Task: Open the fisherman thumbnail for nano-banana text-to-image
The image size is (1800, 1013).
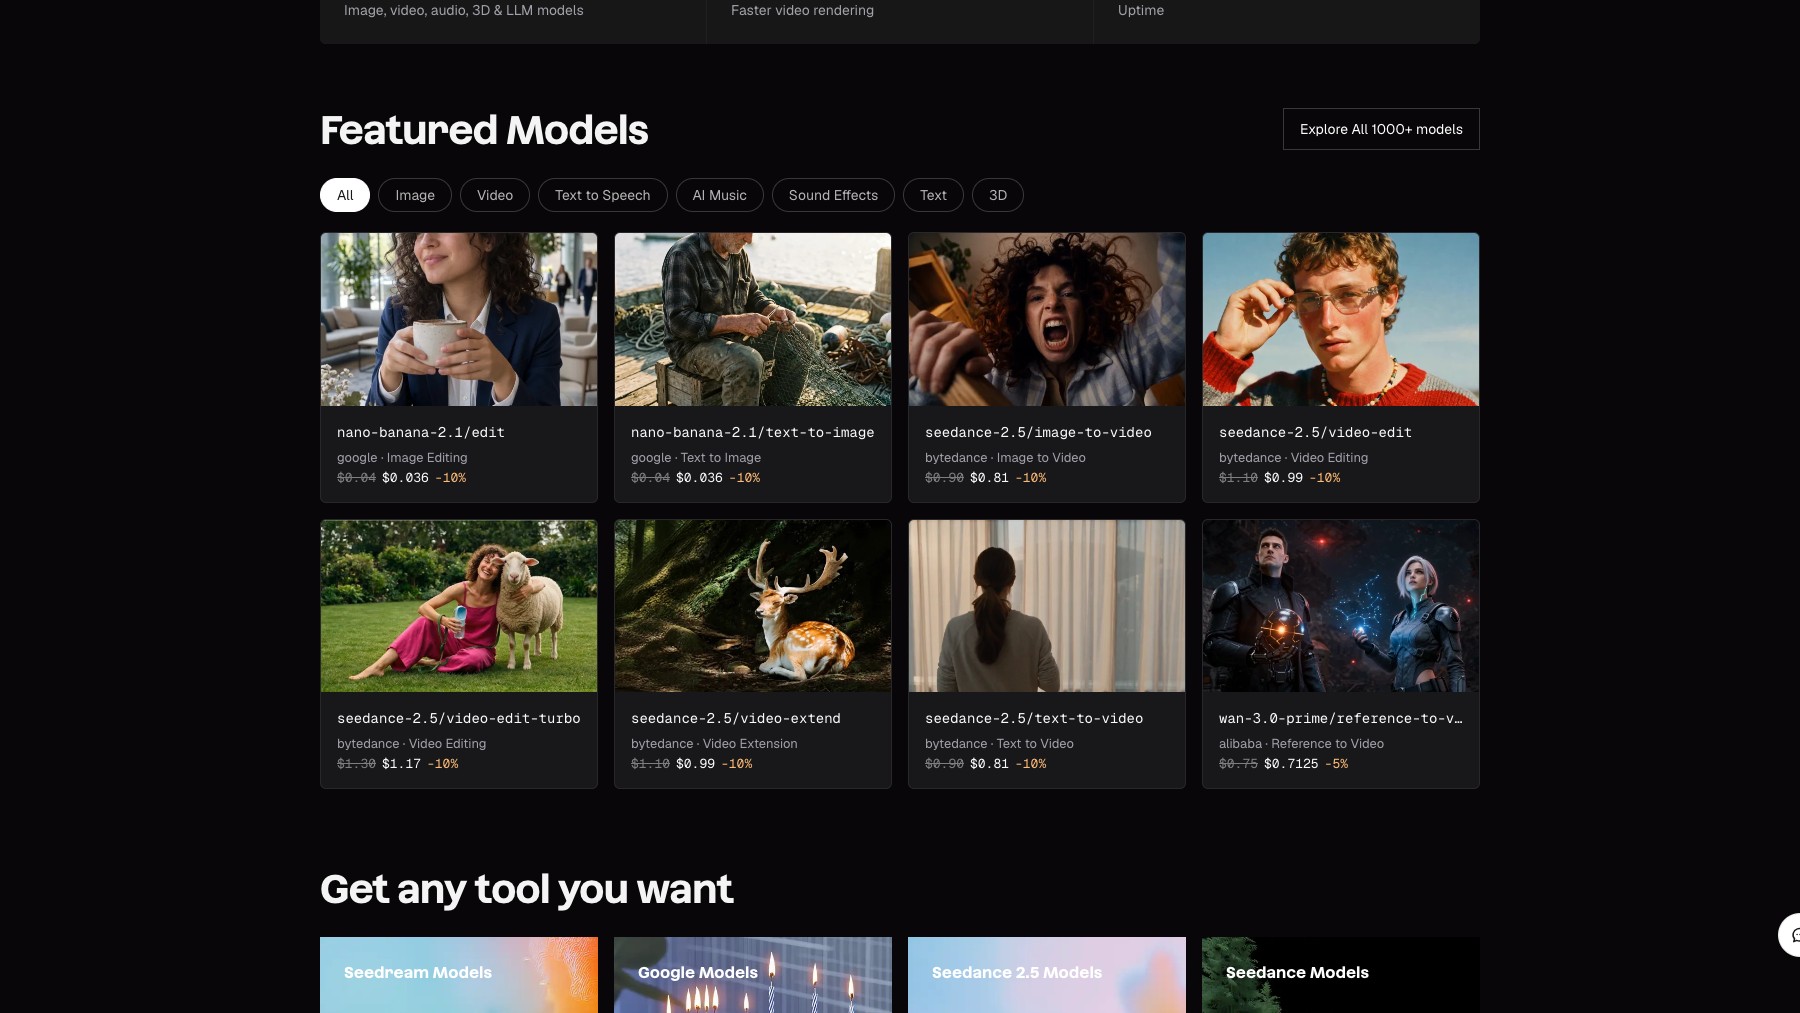Action: tap(753, 319)
